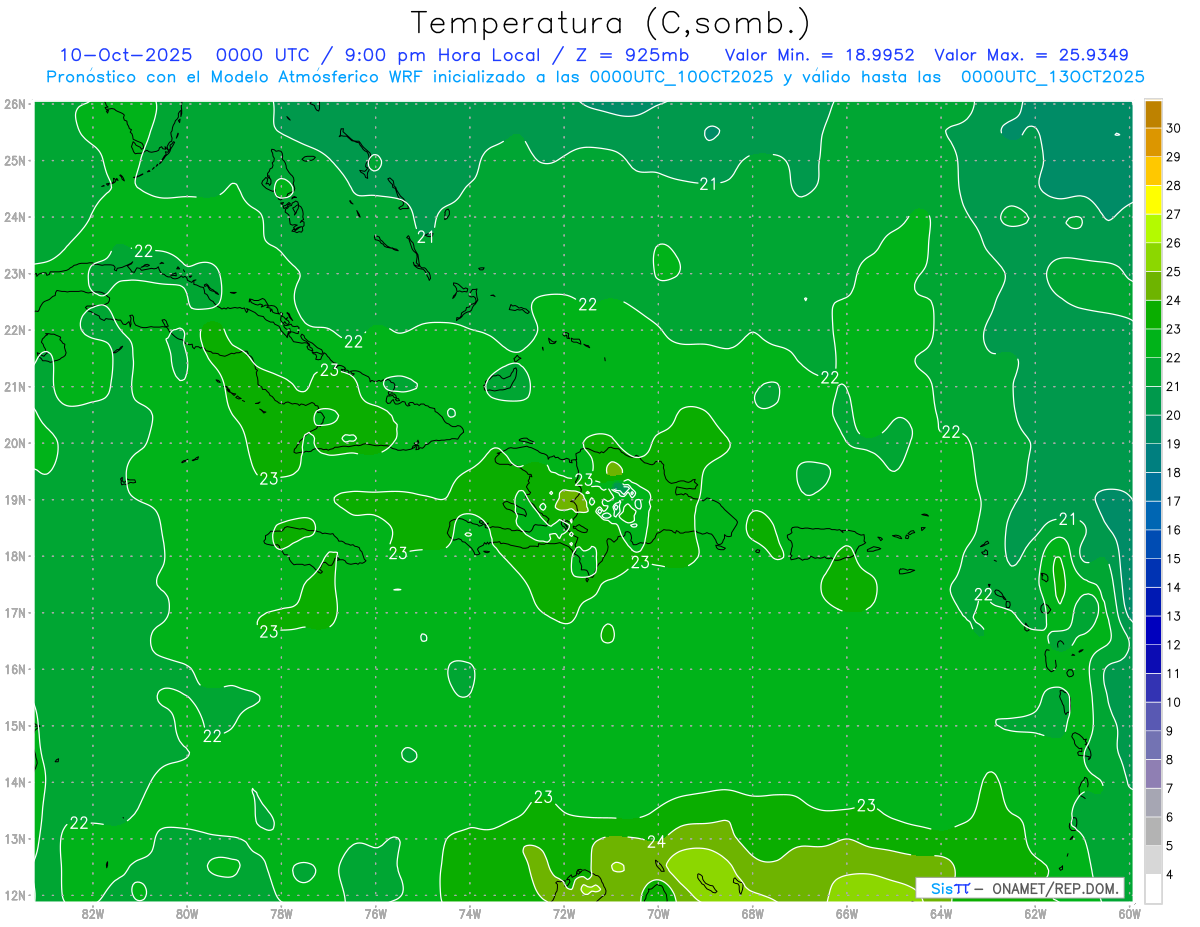Viewport: 1200px width, 927px height.
Task: Click the "ONAMET/REP.DOM." credit label
Action: coord(1056,888)
